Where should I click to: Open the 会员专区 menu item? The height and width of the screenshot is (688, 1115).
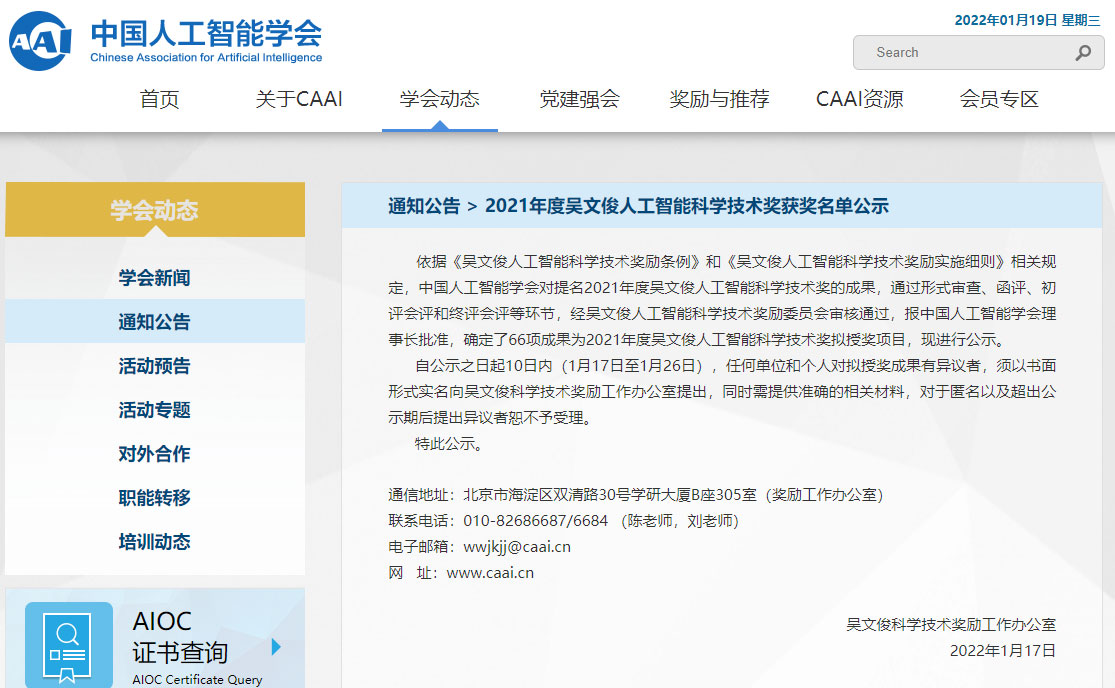click(x=999, y=99)
